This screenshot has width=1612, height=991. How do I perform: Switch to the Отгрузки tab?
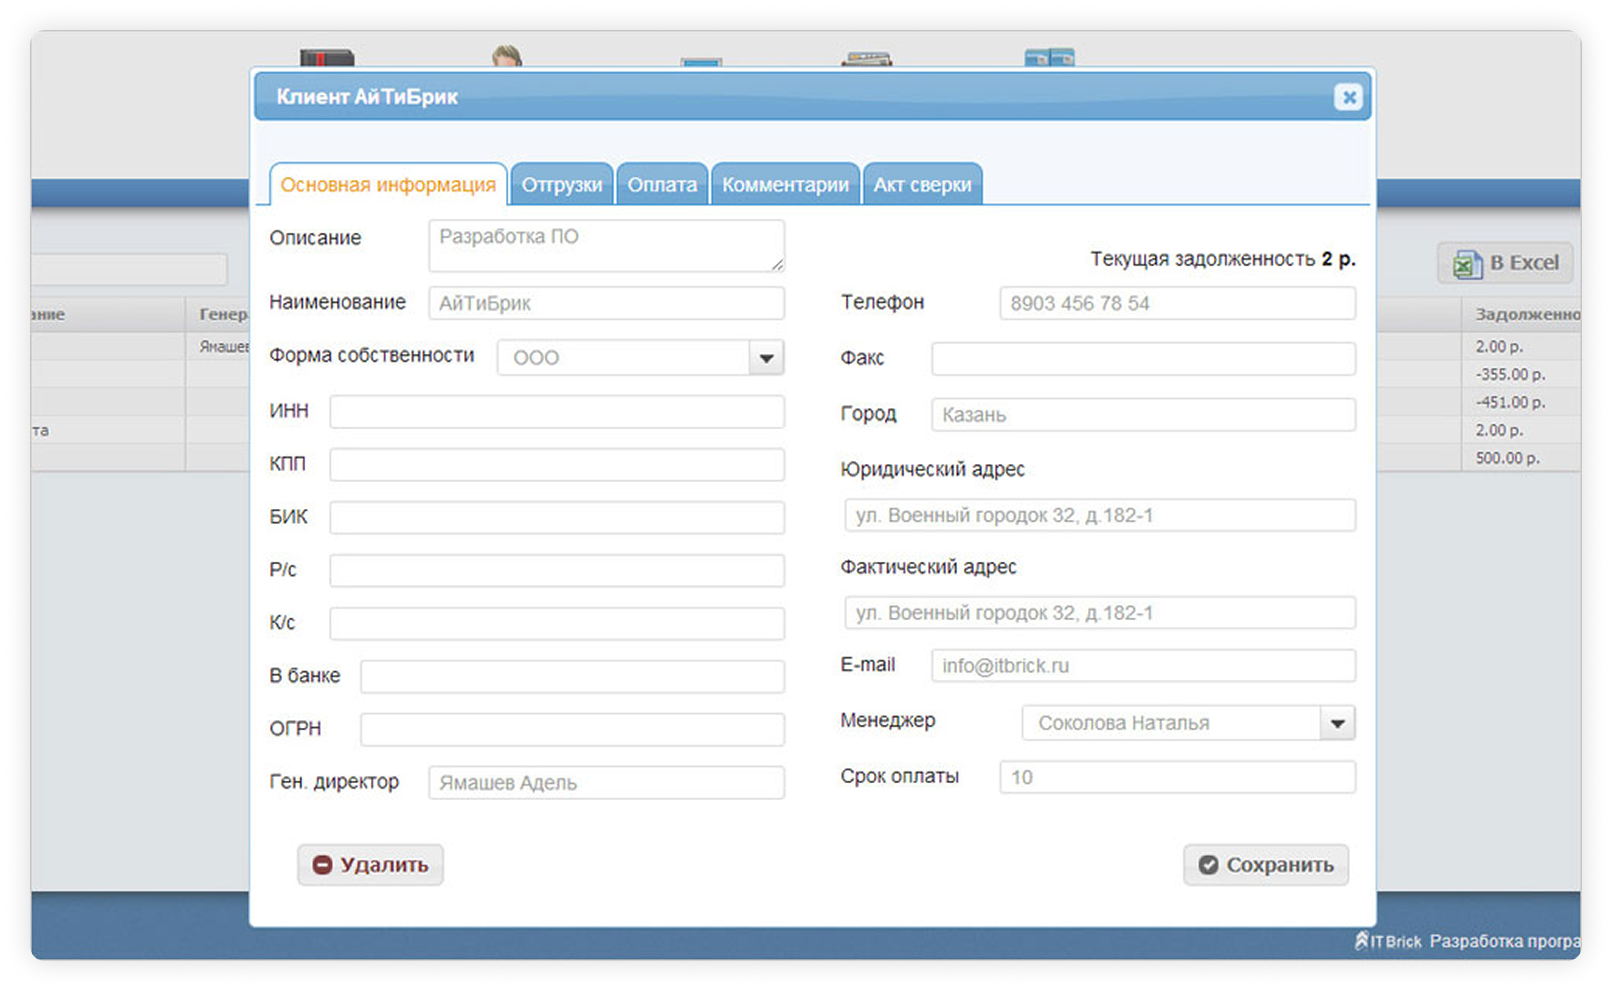(561, 185)
